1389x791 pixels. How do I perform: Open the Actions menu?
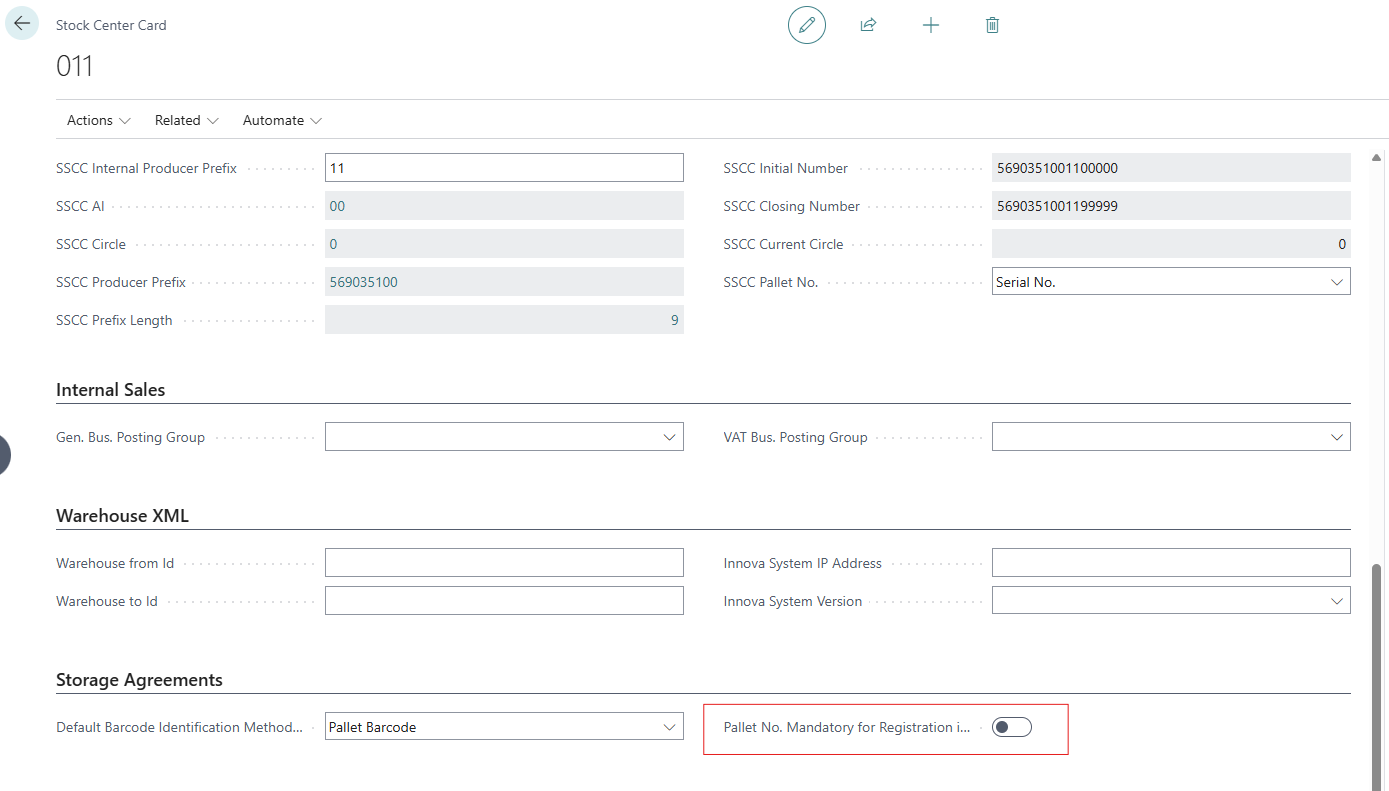[x=98, y=120]
